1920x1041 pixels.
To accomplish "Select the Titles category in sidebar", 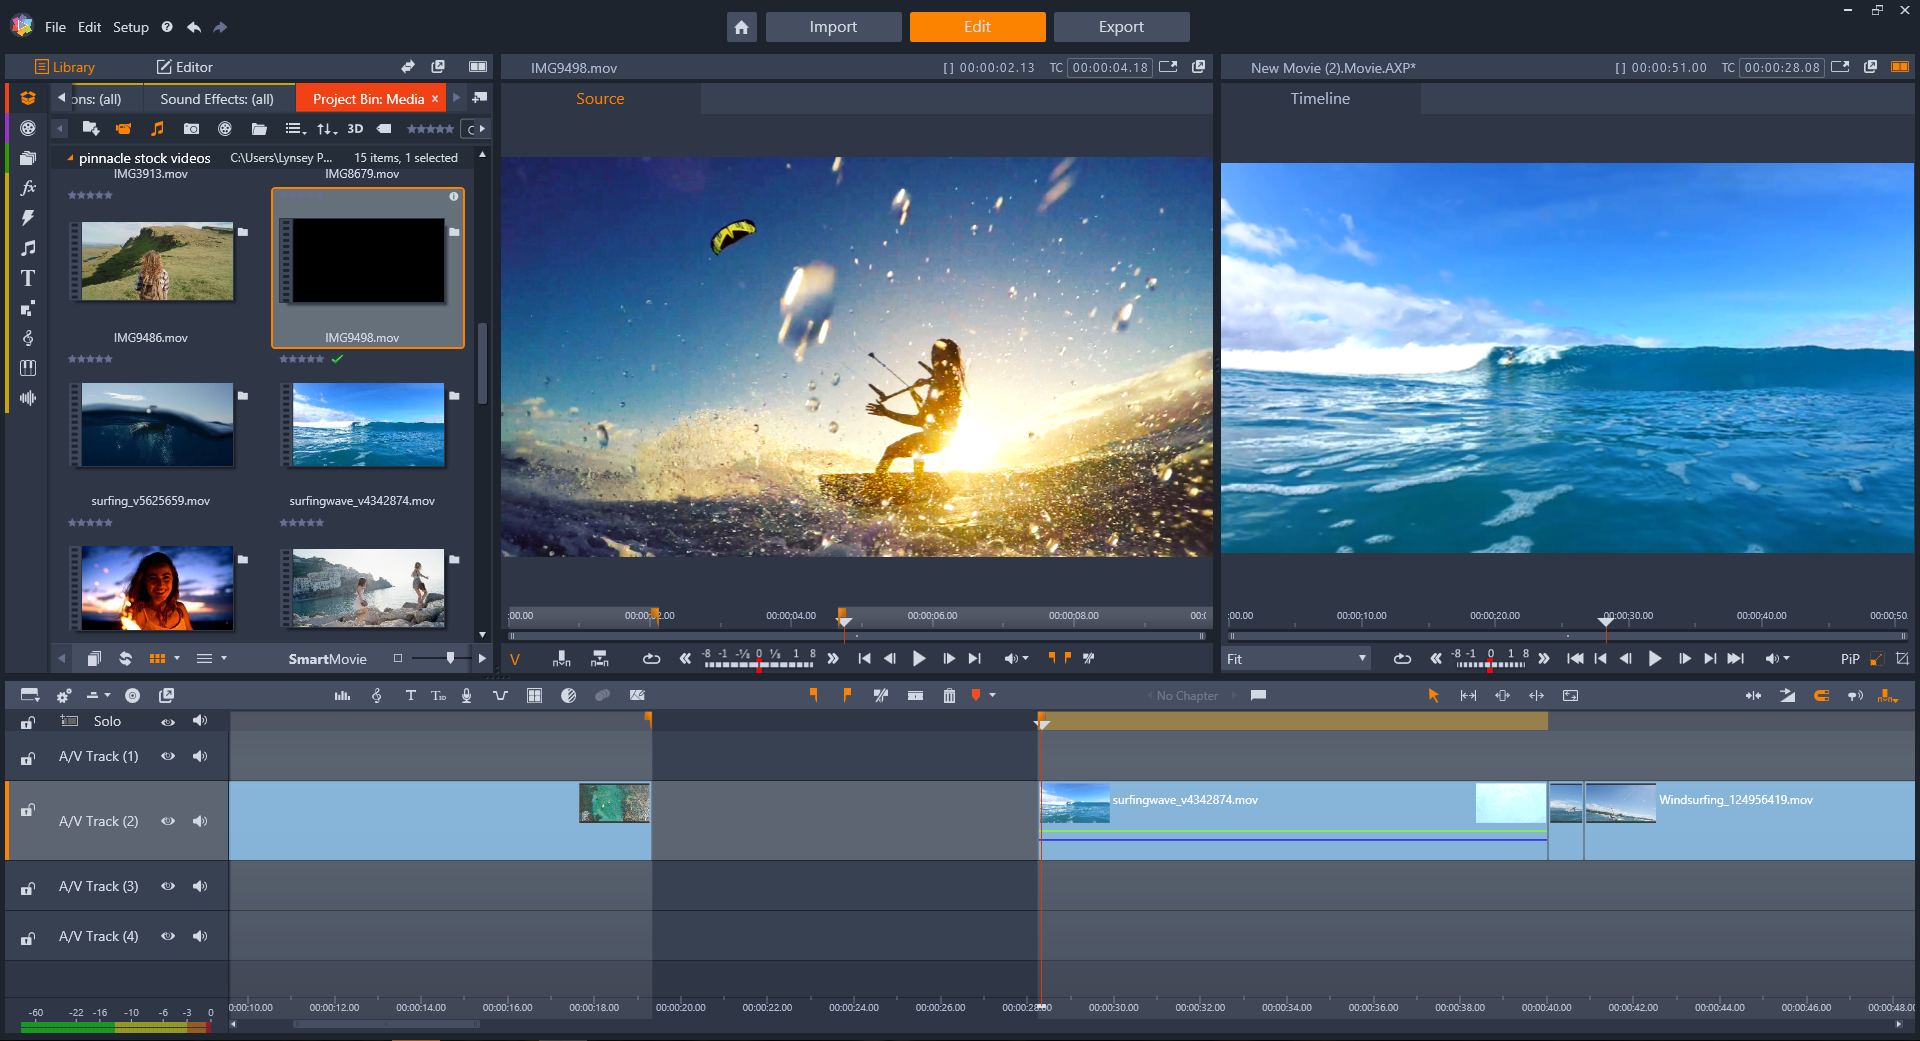I will 28,278.
